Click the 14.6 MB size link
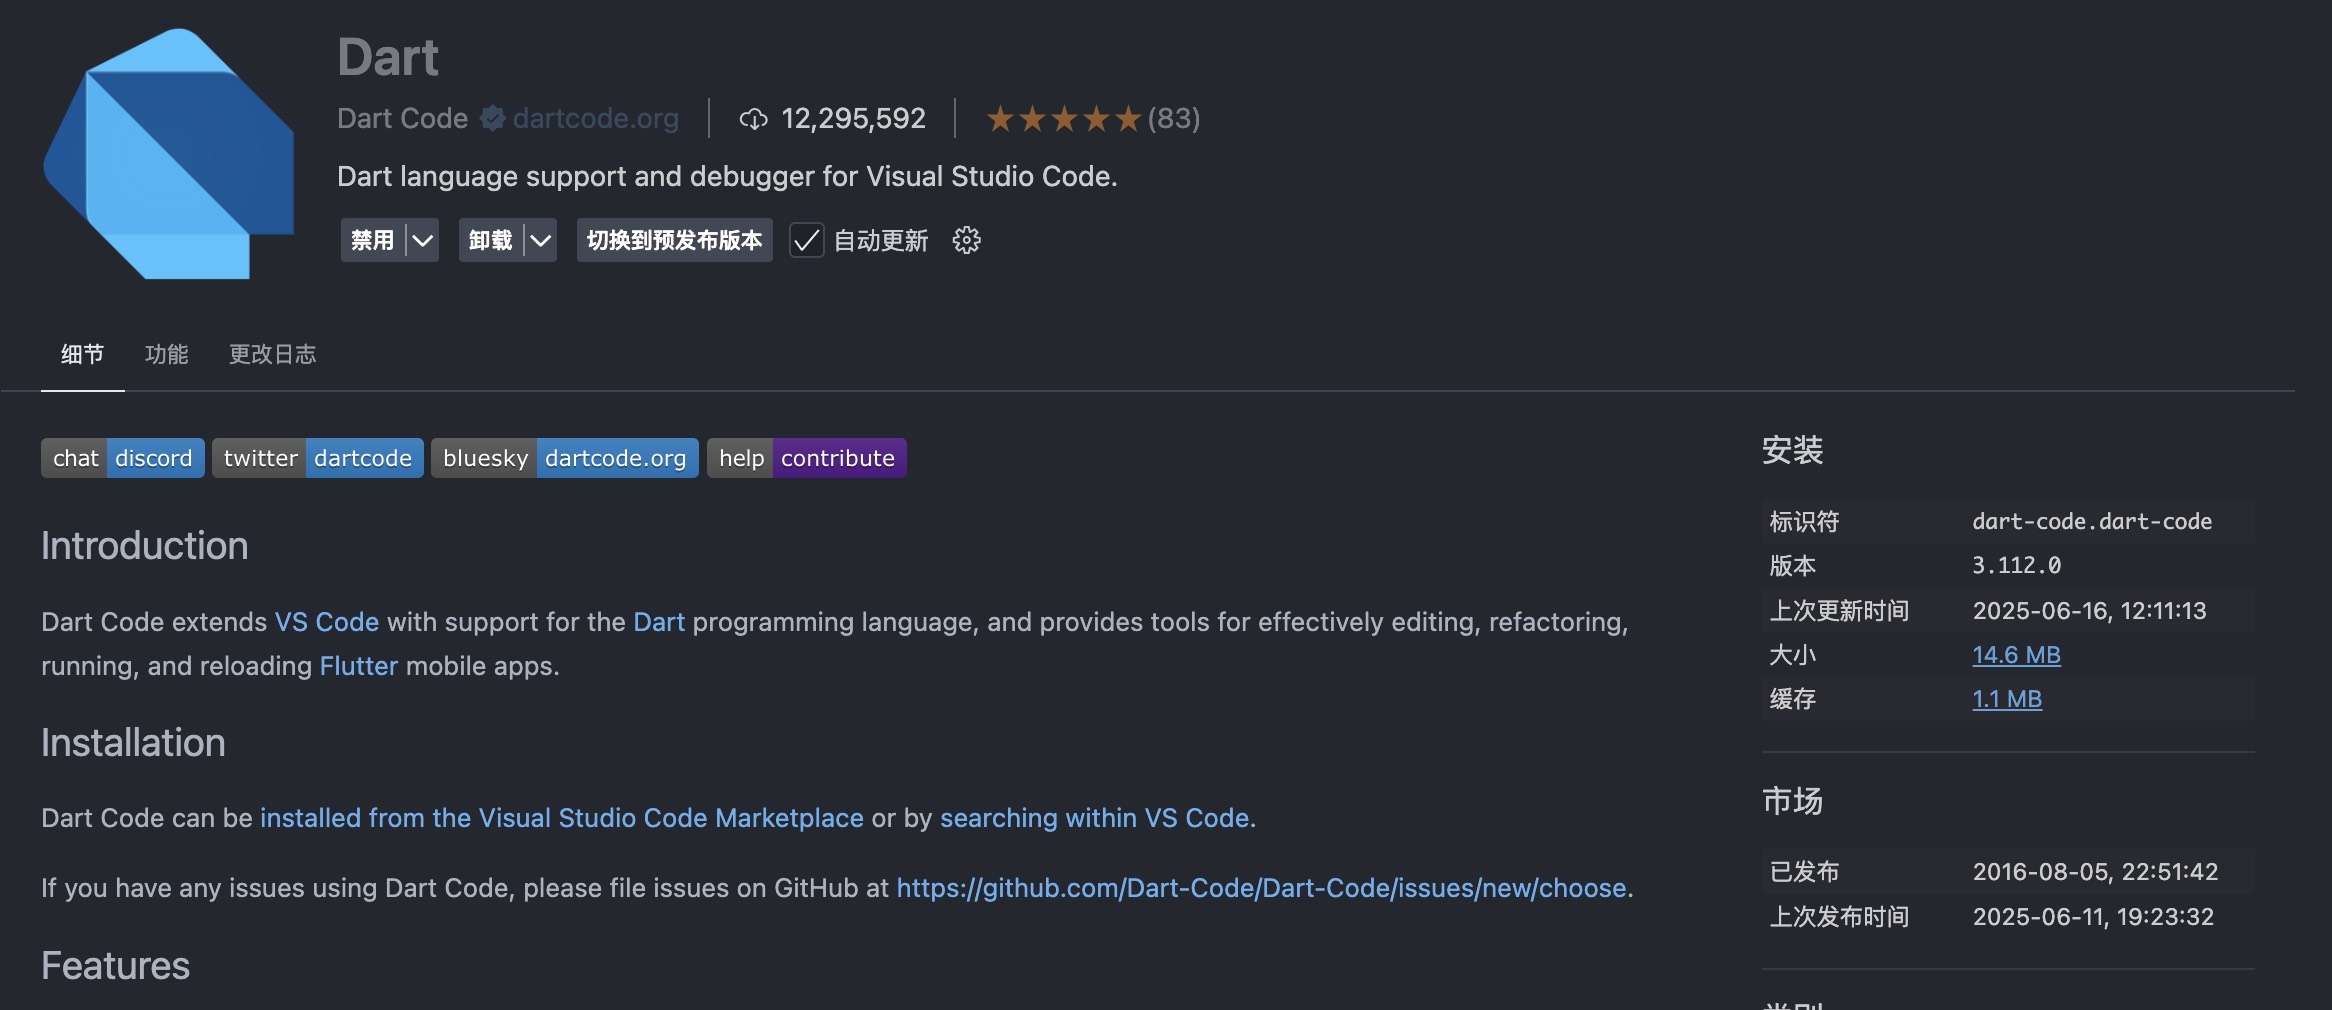The width and height of the screenshot is (2332, 1010). click(2016, 655)
